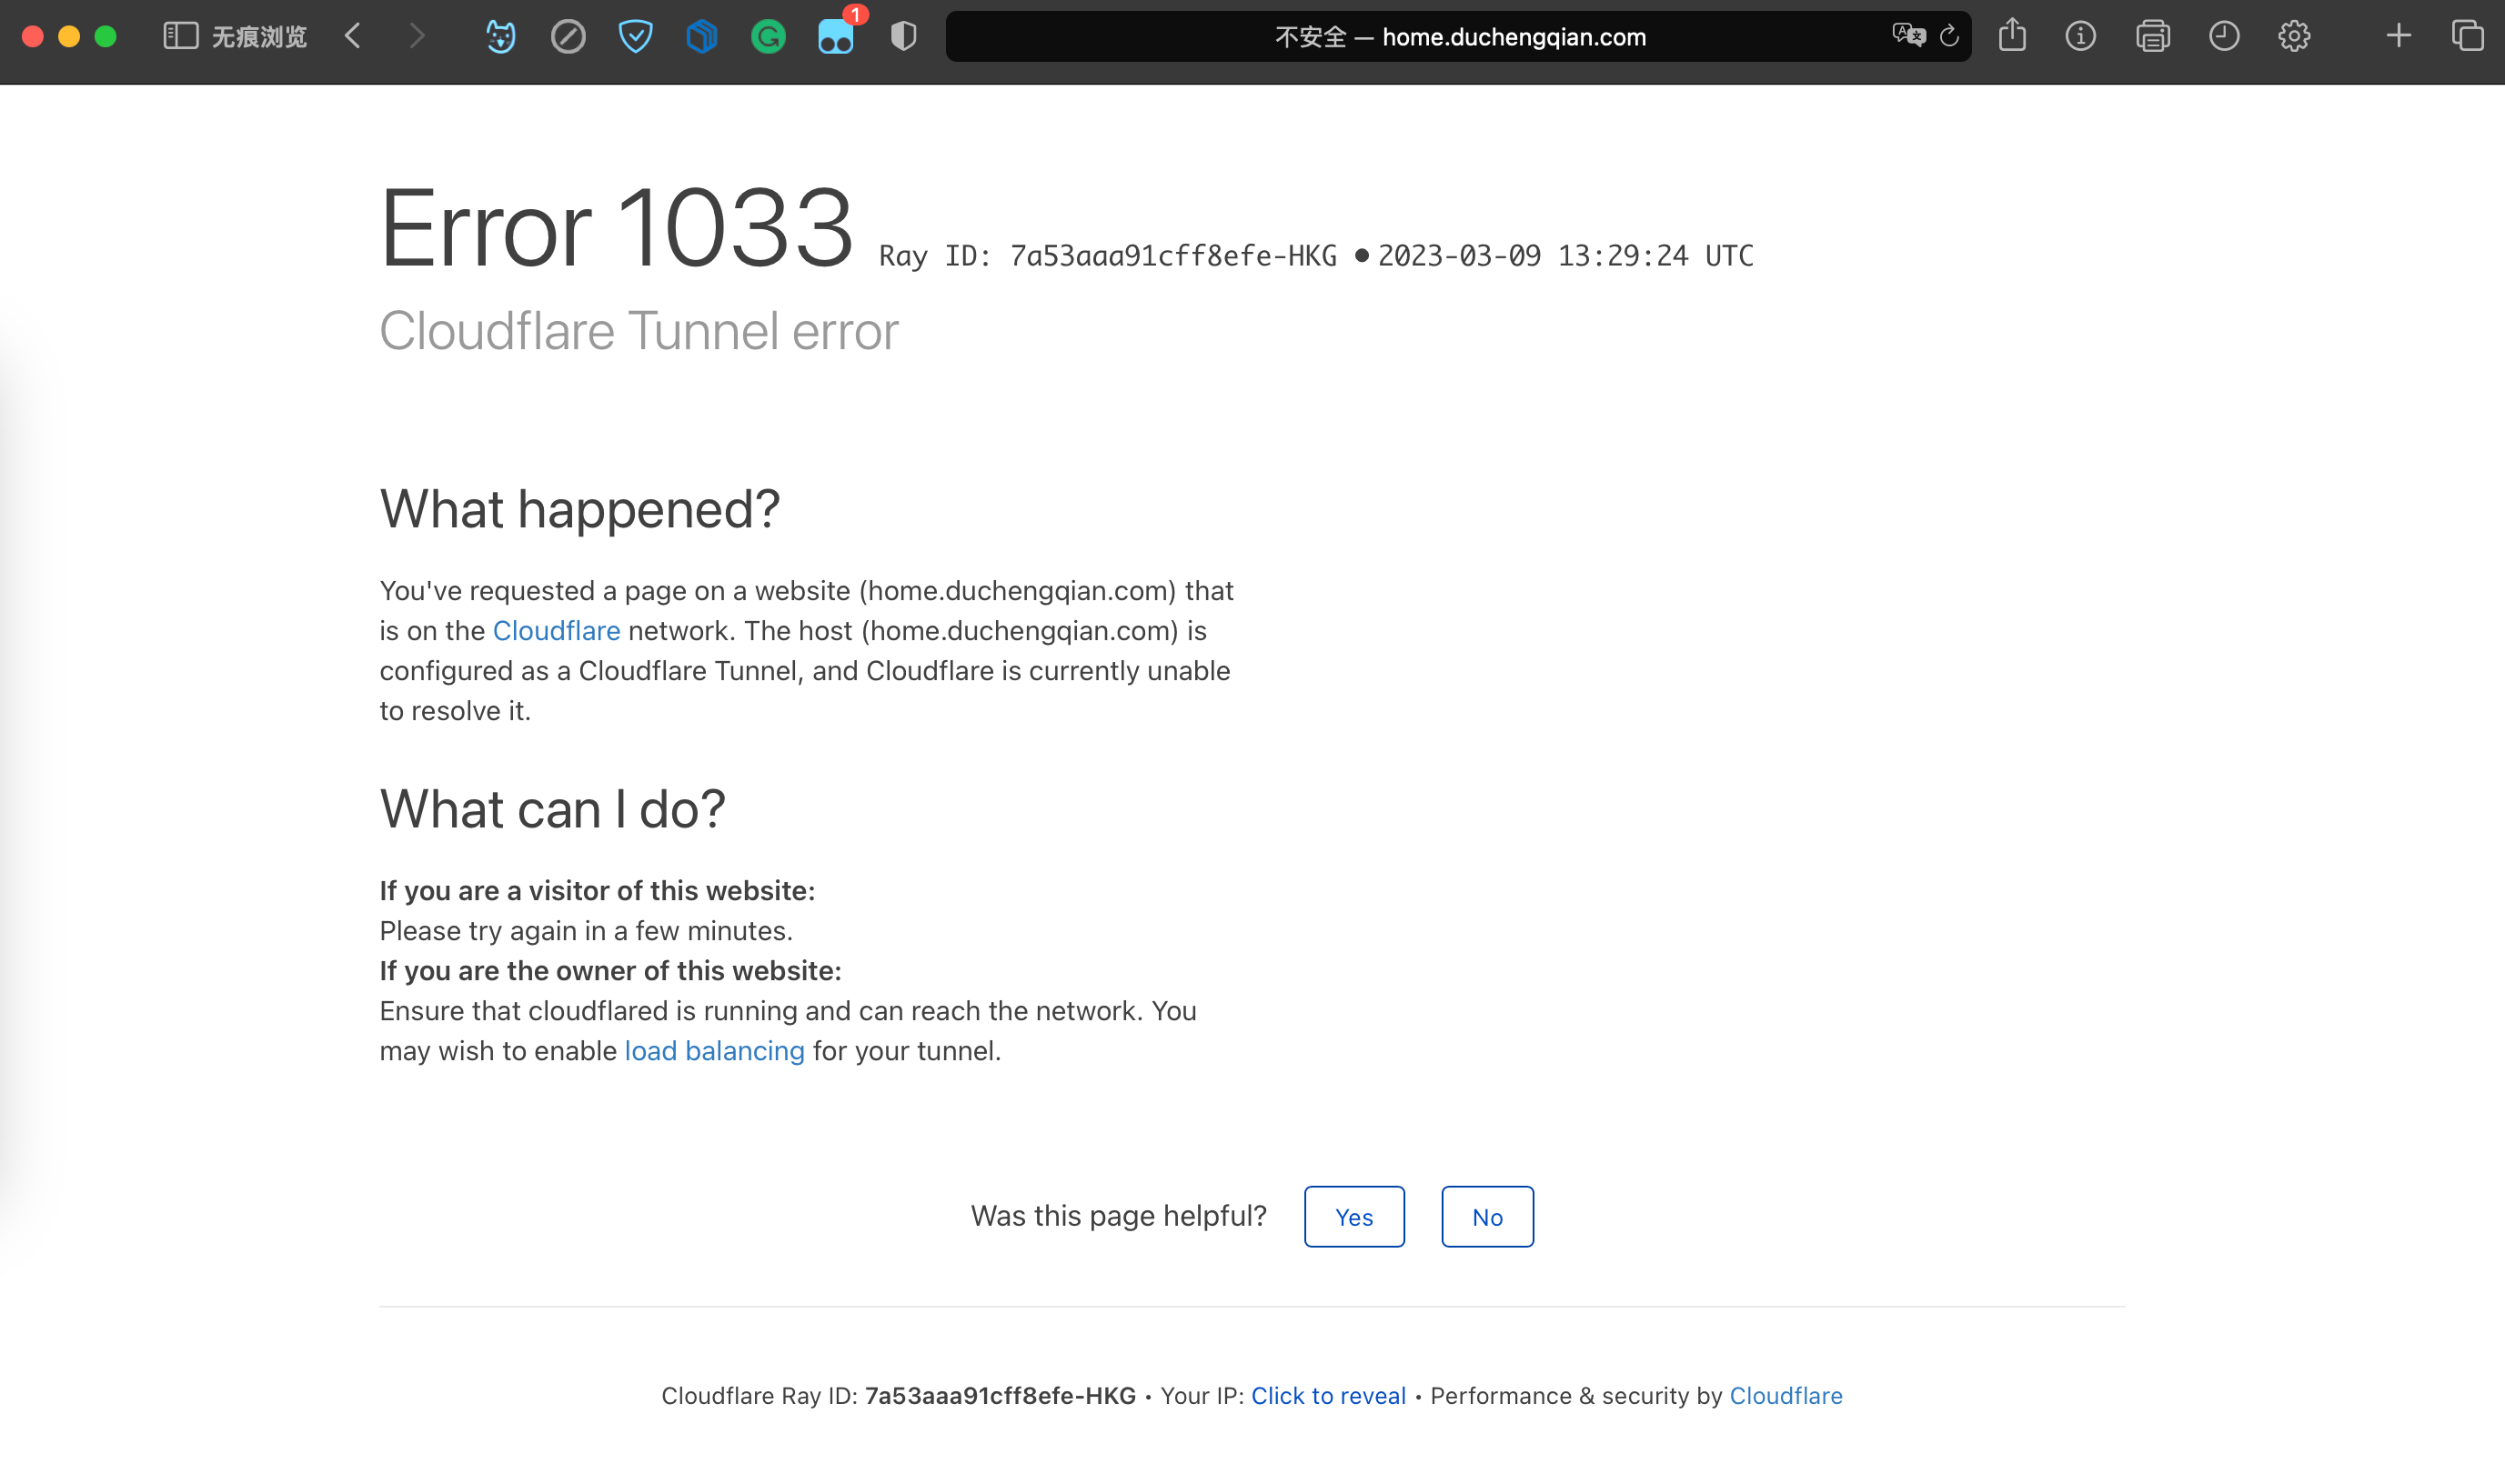Open the blue shield checkmark extension
Image resolution: width=2505 pixels, height=1484 pixels.
click(635, 37)
